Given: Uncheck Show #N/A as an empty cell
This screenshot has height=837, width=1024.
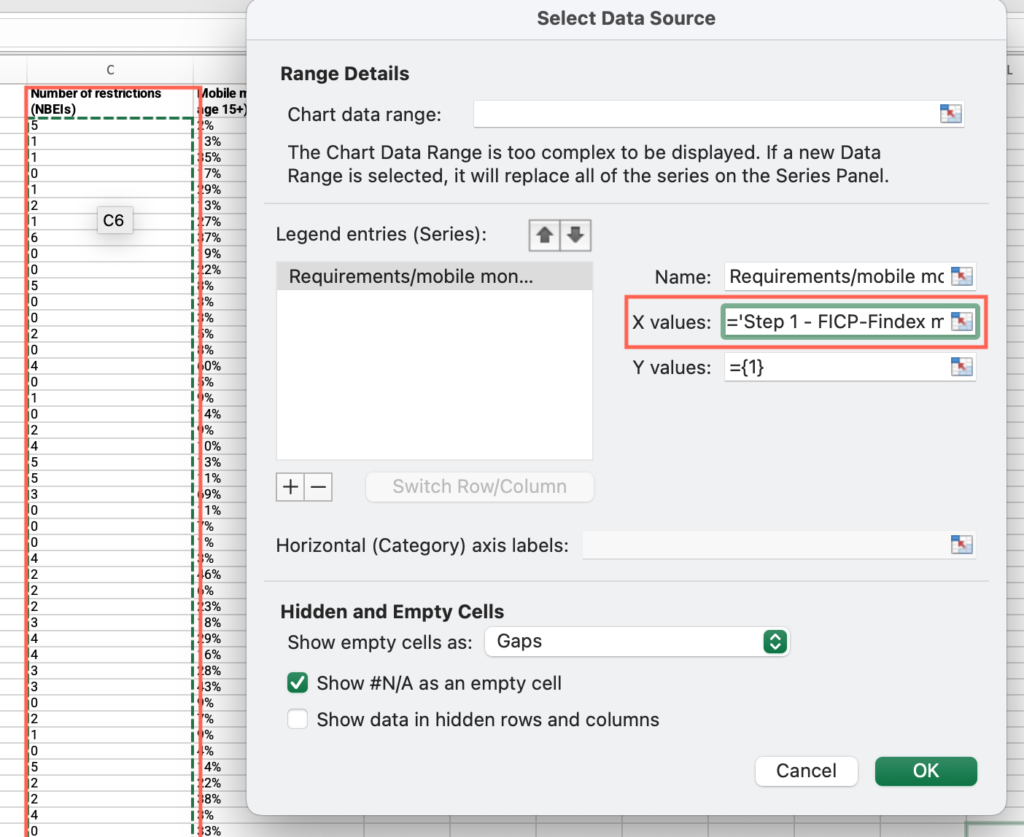Looking at the screenshot, I should (x=298, y=683).
